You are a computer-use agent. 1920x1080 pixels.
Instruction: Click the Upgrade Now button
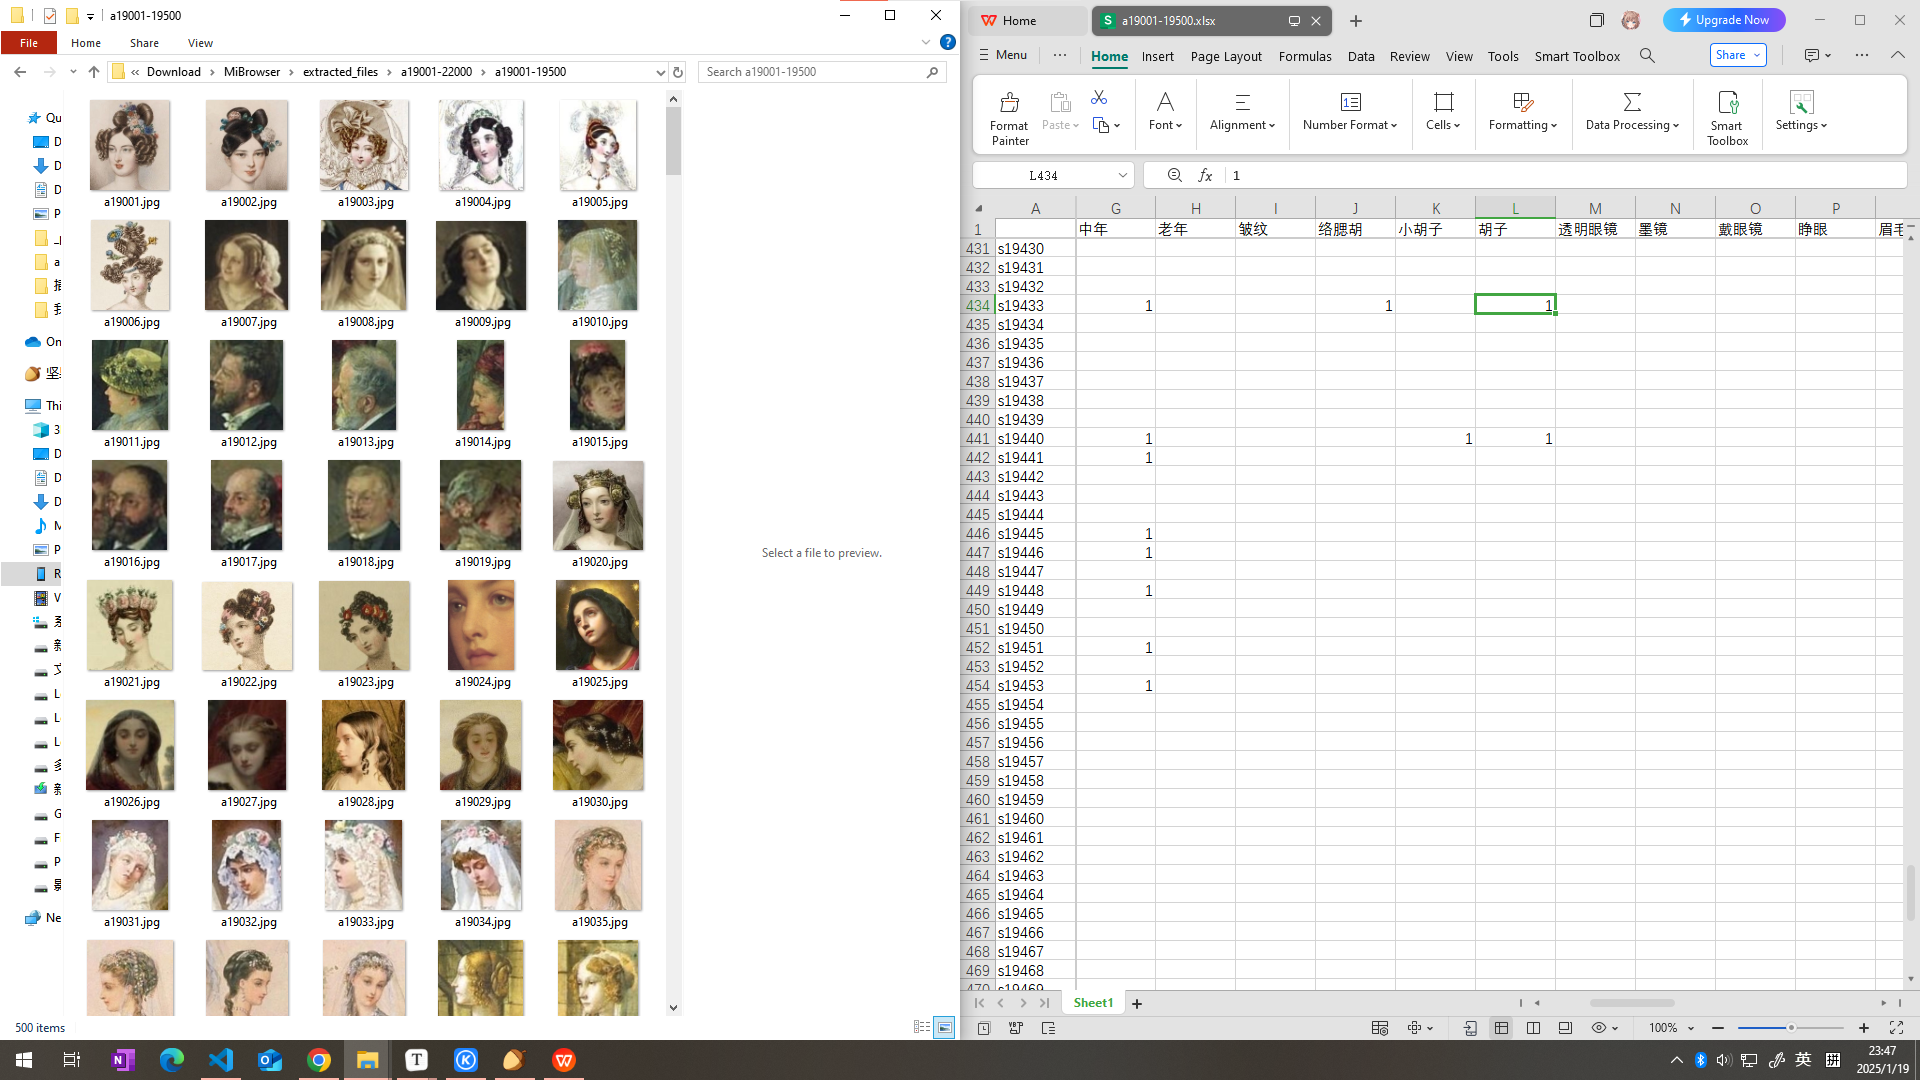coord(1724,20)
